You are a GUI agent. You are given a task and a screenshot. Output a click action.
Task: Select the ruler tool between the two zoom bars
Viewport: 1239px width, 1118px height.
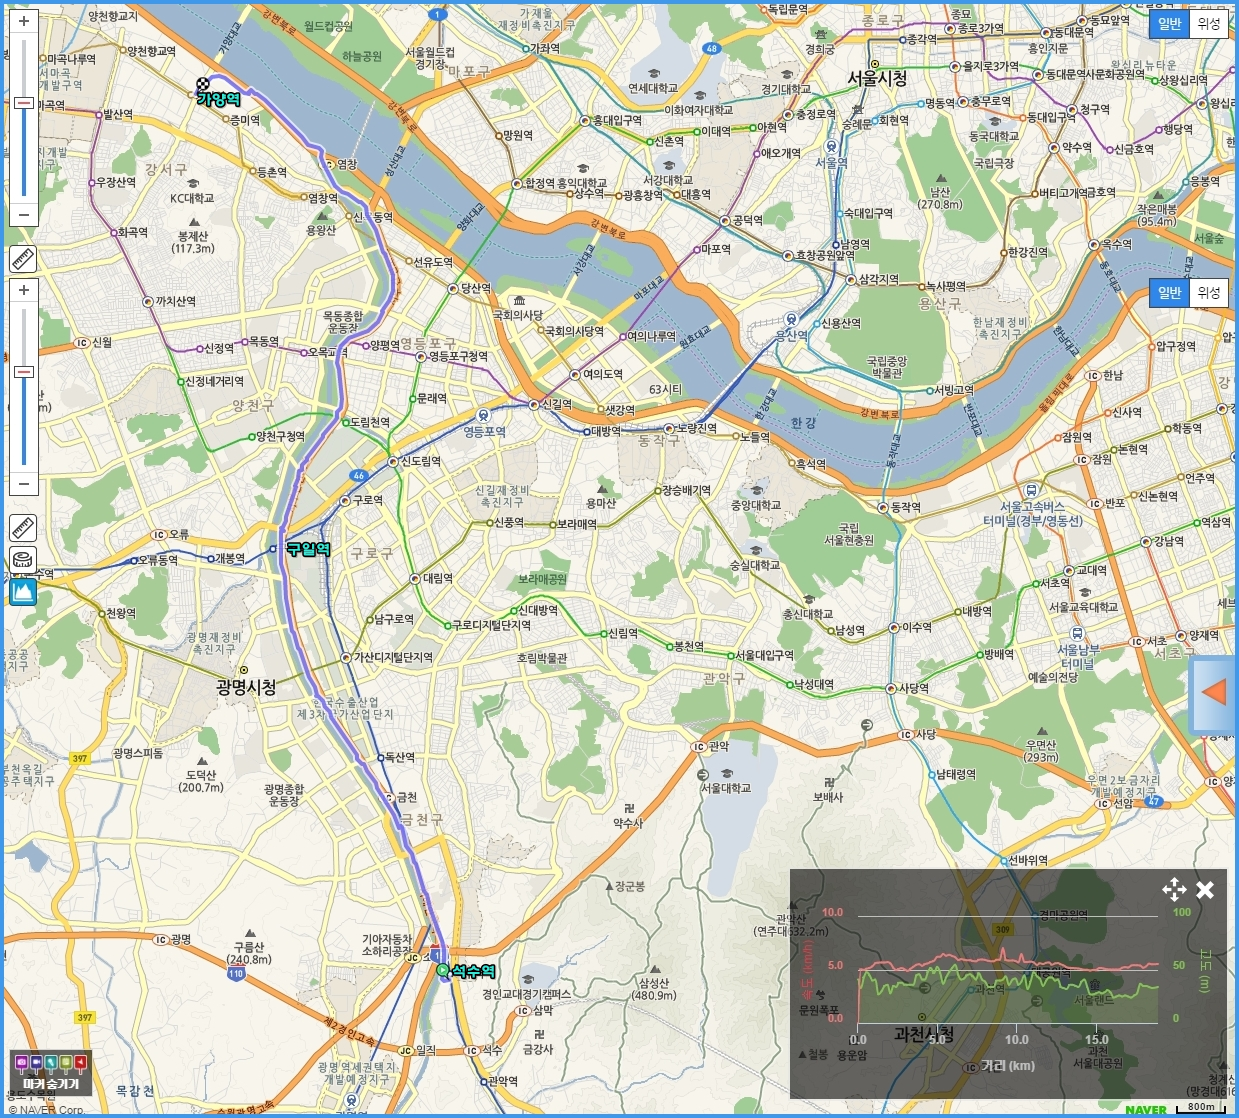[24, 259]
